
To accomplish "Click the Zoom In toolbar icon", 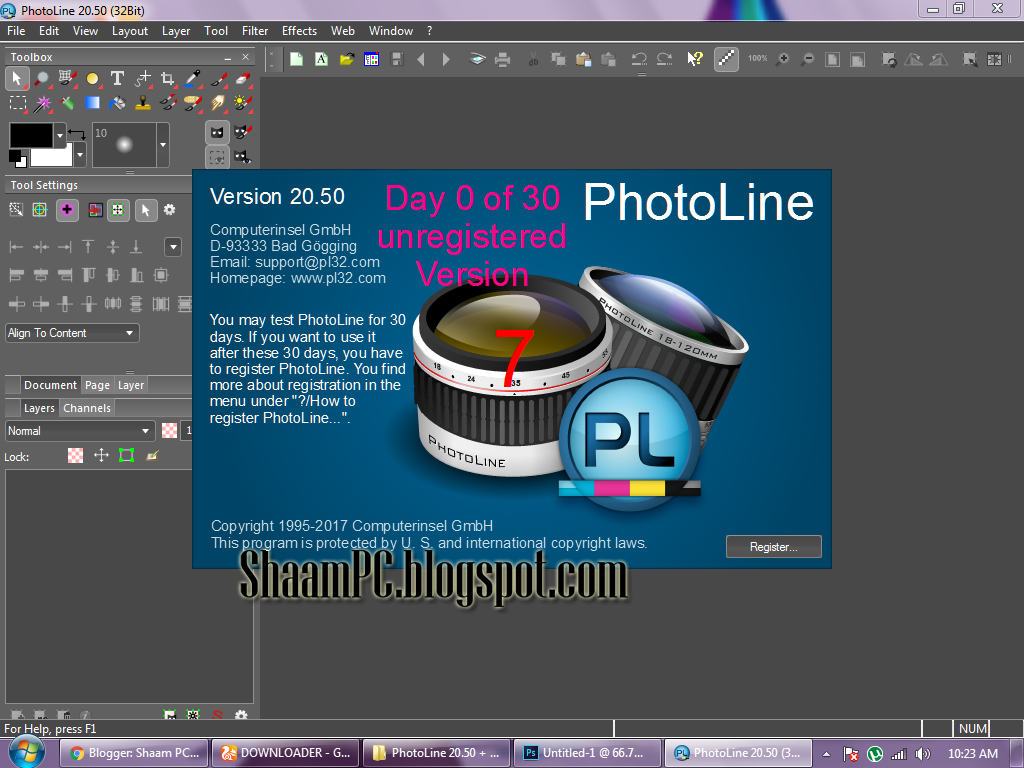I will tap(782, 59).
